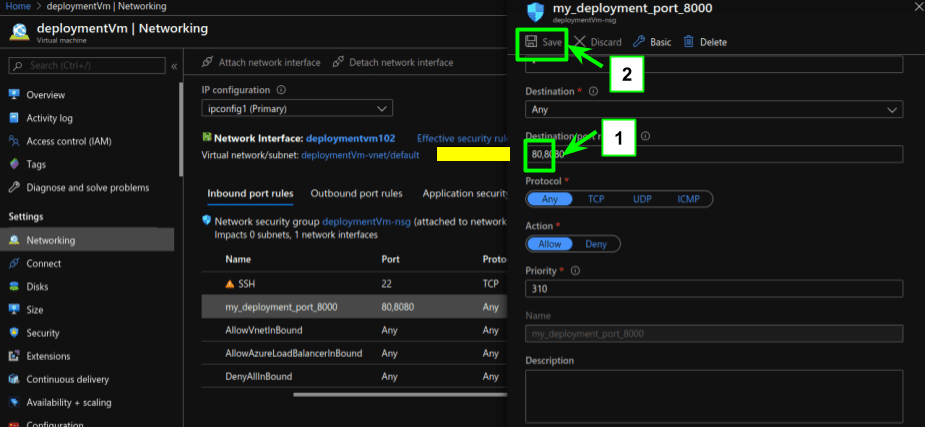Image resolution: width=925 pixels, height=427 pixels.
Task: Click the Access control (IAM) icon
Action: click(15, 141)
